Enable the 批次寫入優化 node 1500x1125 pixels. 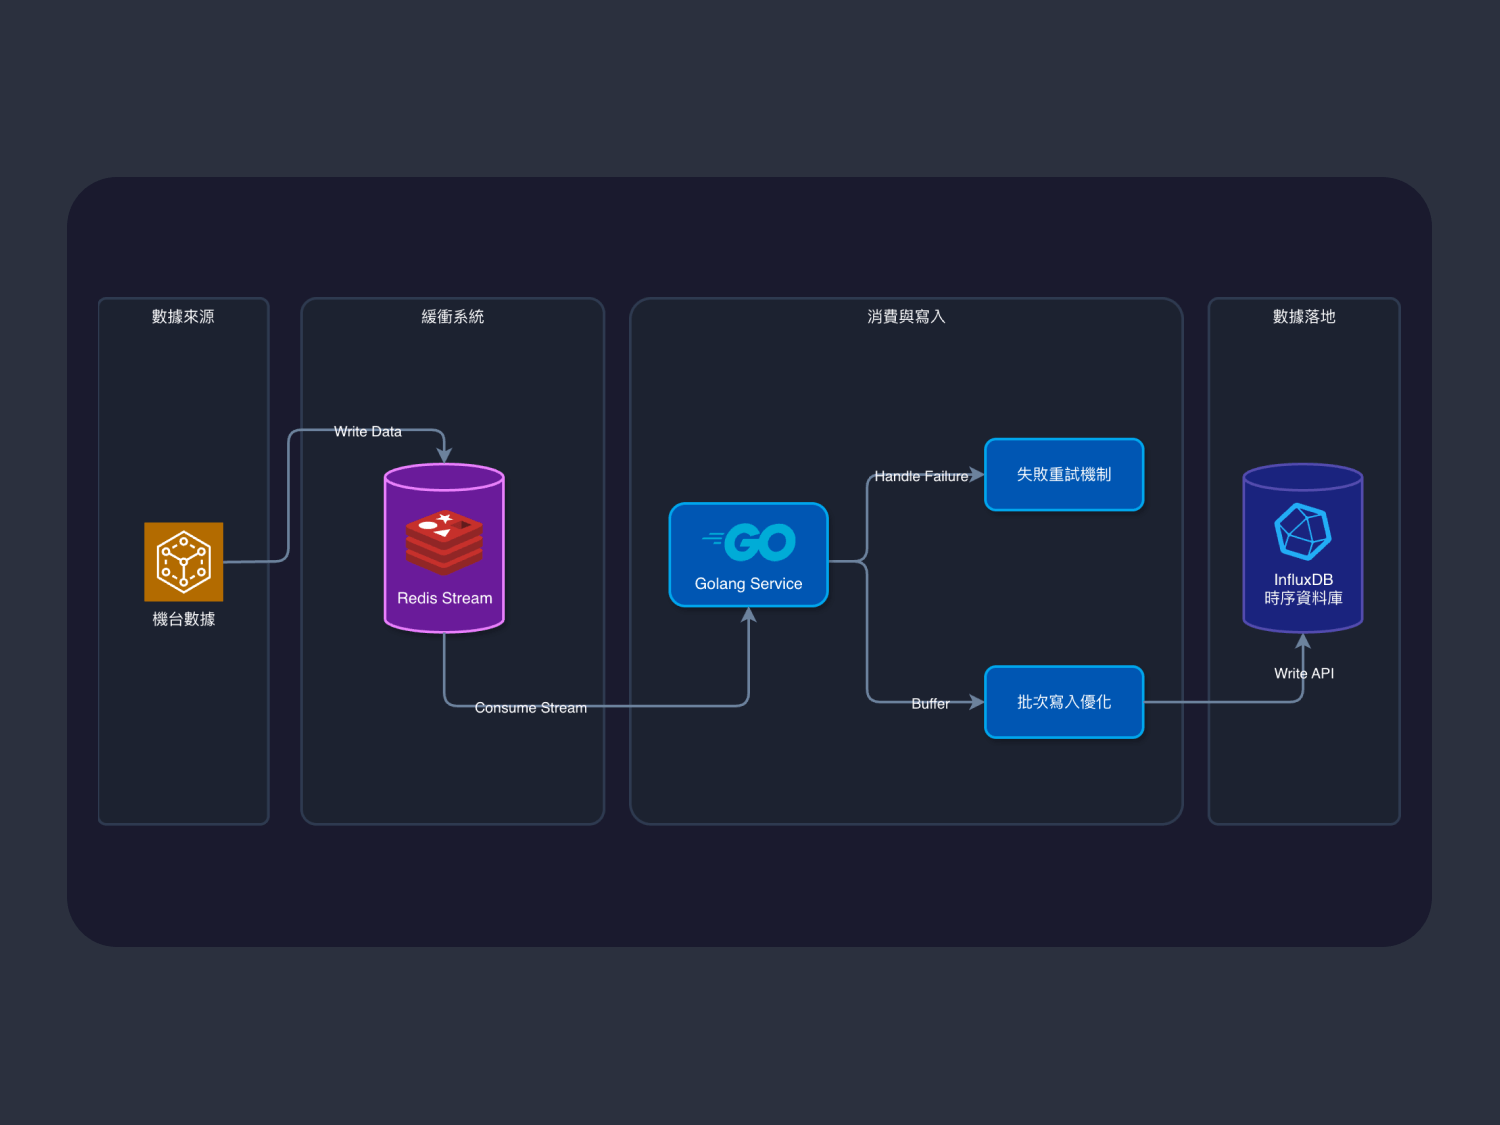(x=1063, y=702)
